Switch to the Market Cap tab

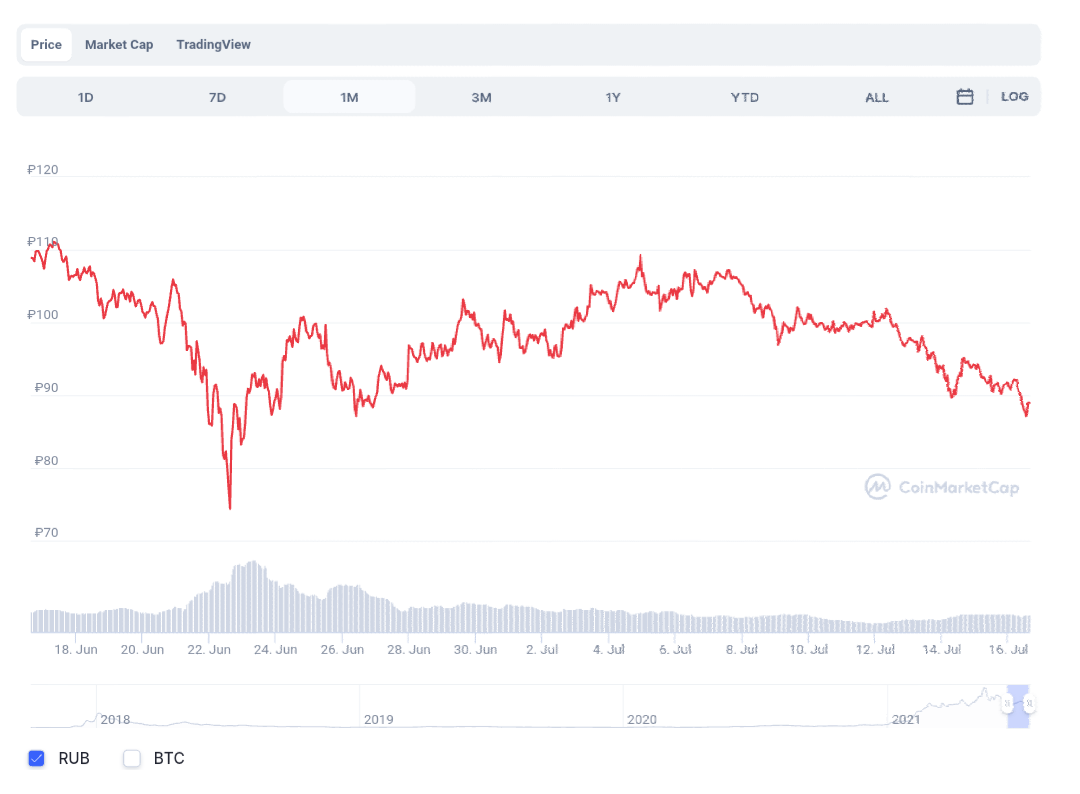click(x=119, y=44)
